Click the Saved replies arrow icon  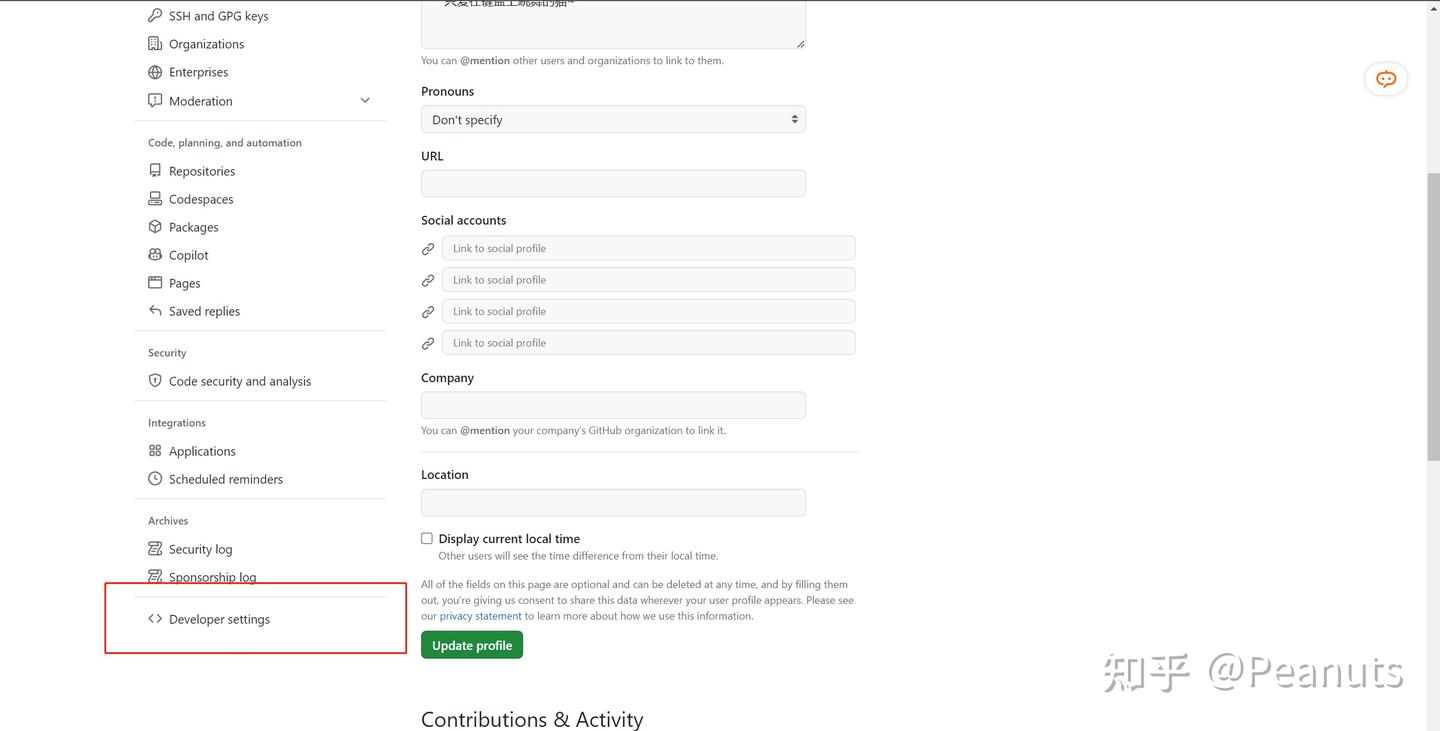point(154,310)
